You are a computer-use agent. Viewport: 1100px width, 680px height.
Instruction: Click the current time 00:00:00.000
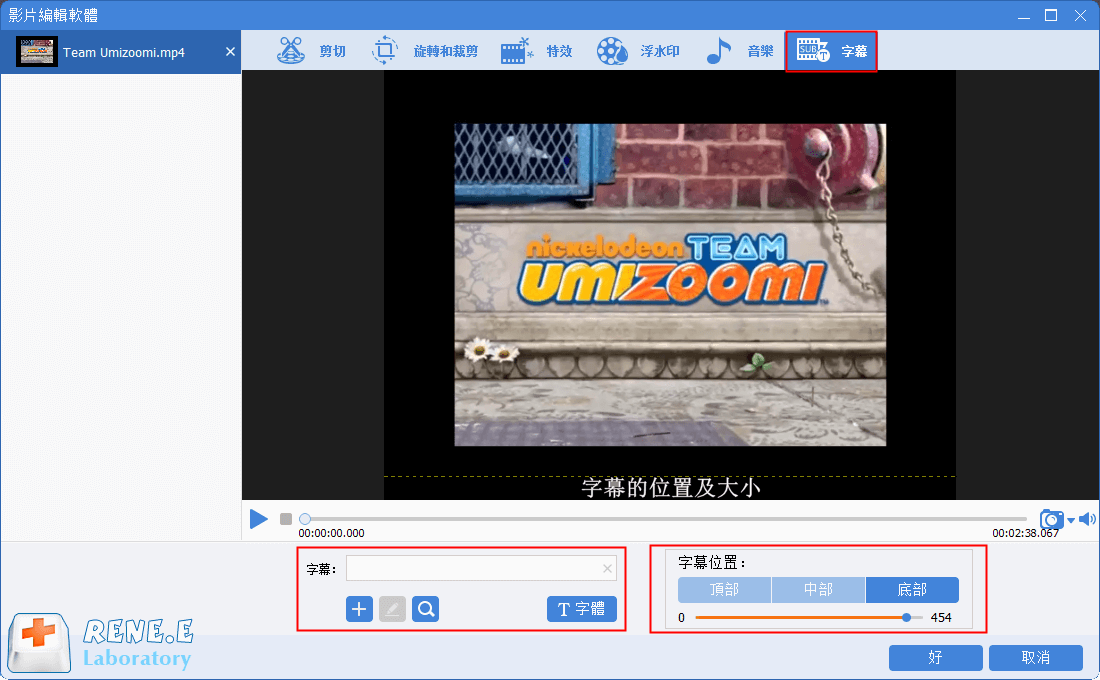click(x=331, y=533)
